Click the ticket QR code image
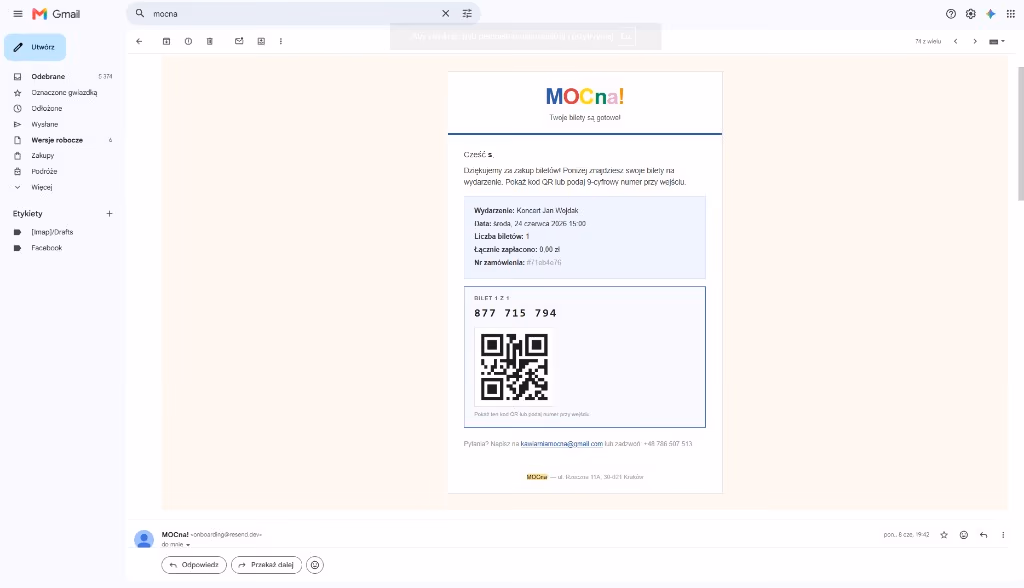 point(515,367)
